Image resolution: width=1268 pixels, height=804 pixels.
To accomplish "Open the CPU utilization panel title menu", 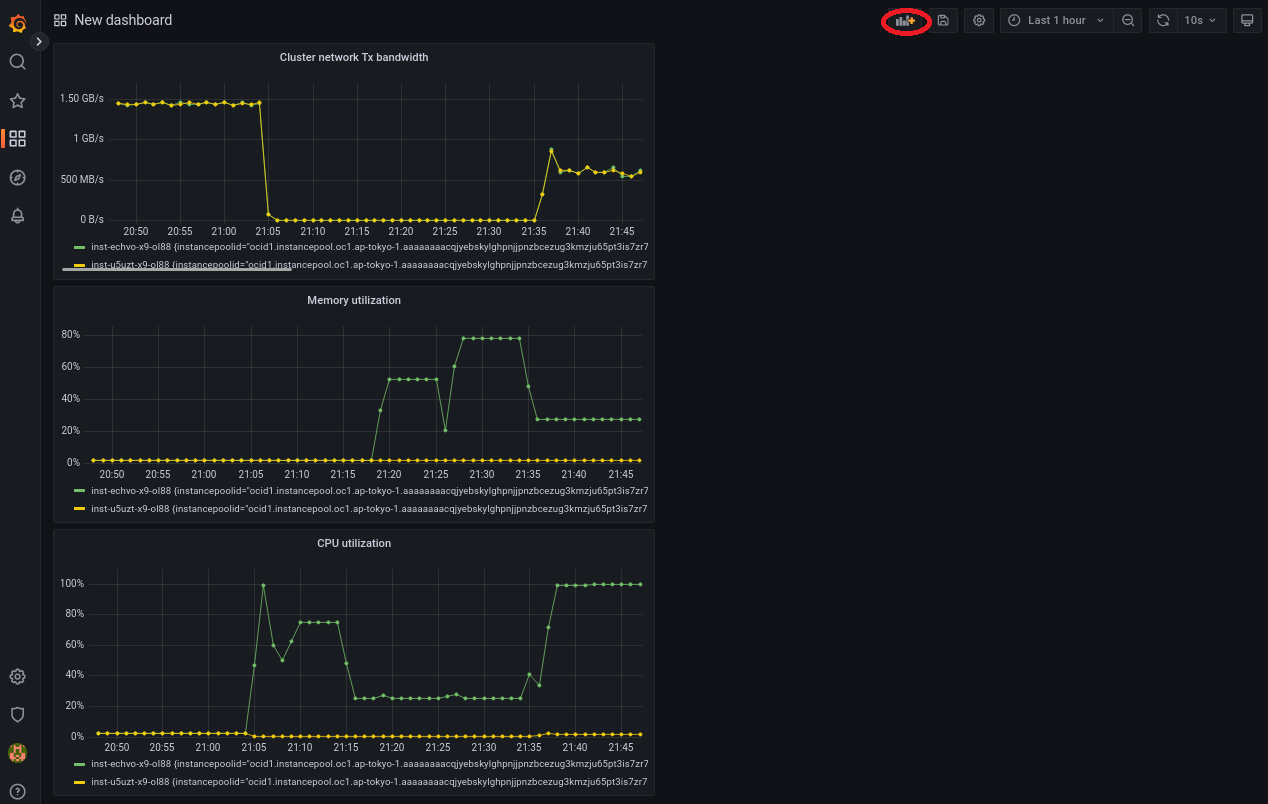I will coord(353,543).
